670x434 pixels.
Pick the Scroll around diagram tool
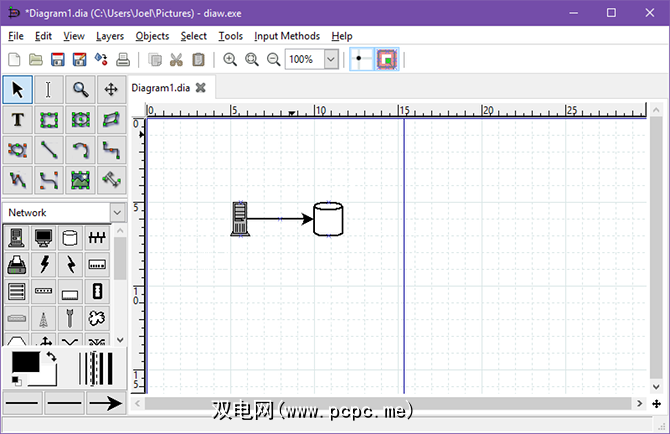click(x=111, y=90)
